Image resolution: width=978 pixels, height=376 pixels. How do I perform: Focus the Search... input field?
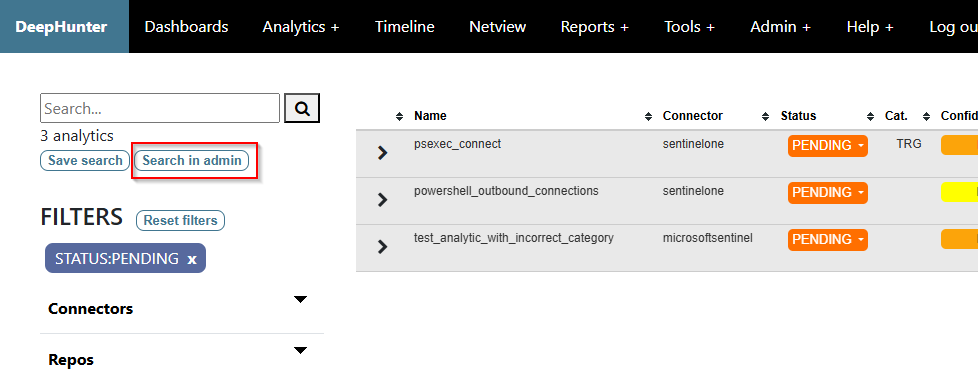(160, 108)
